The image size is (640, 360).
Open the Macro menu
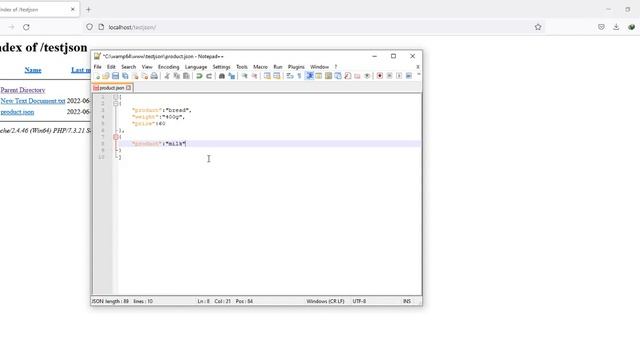(x=260, y=67)
